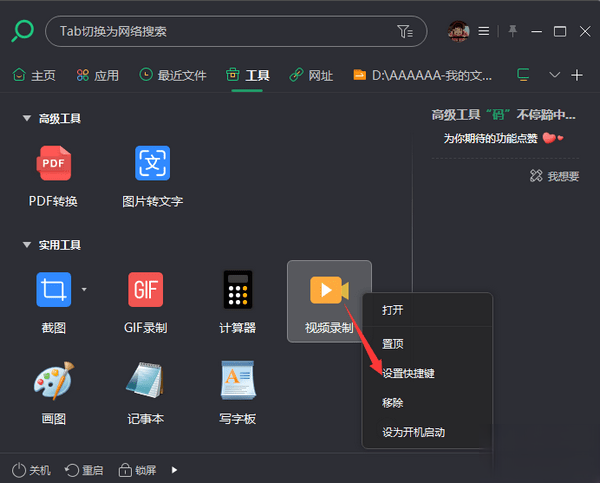Open the 计算器 calculator

tap(238, 302)
